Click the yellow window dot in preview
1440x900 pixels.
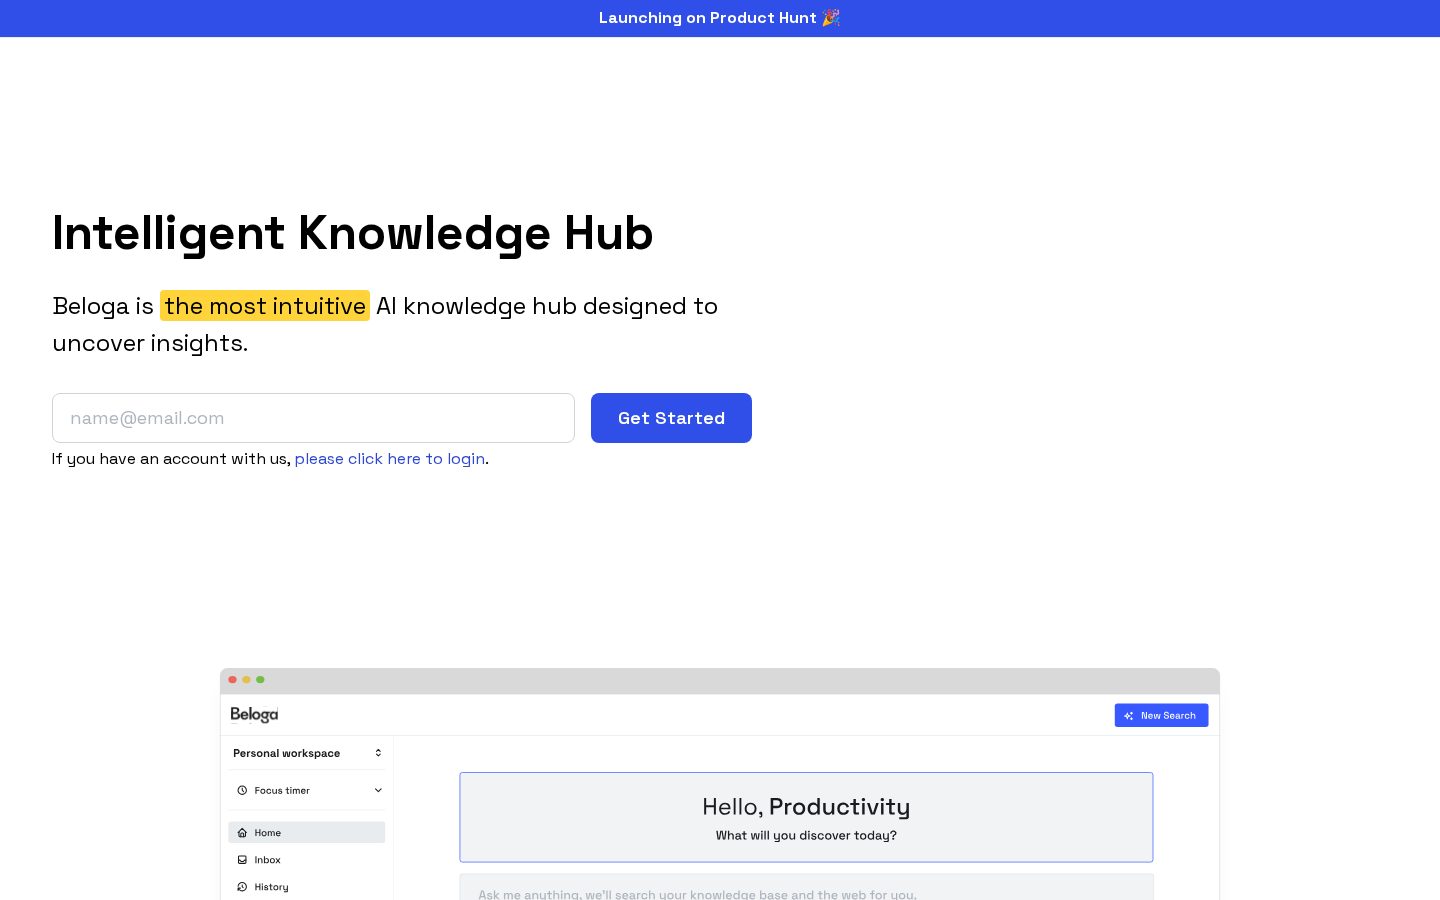pyautogui.click(x=247, y=680)
